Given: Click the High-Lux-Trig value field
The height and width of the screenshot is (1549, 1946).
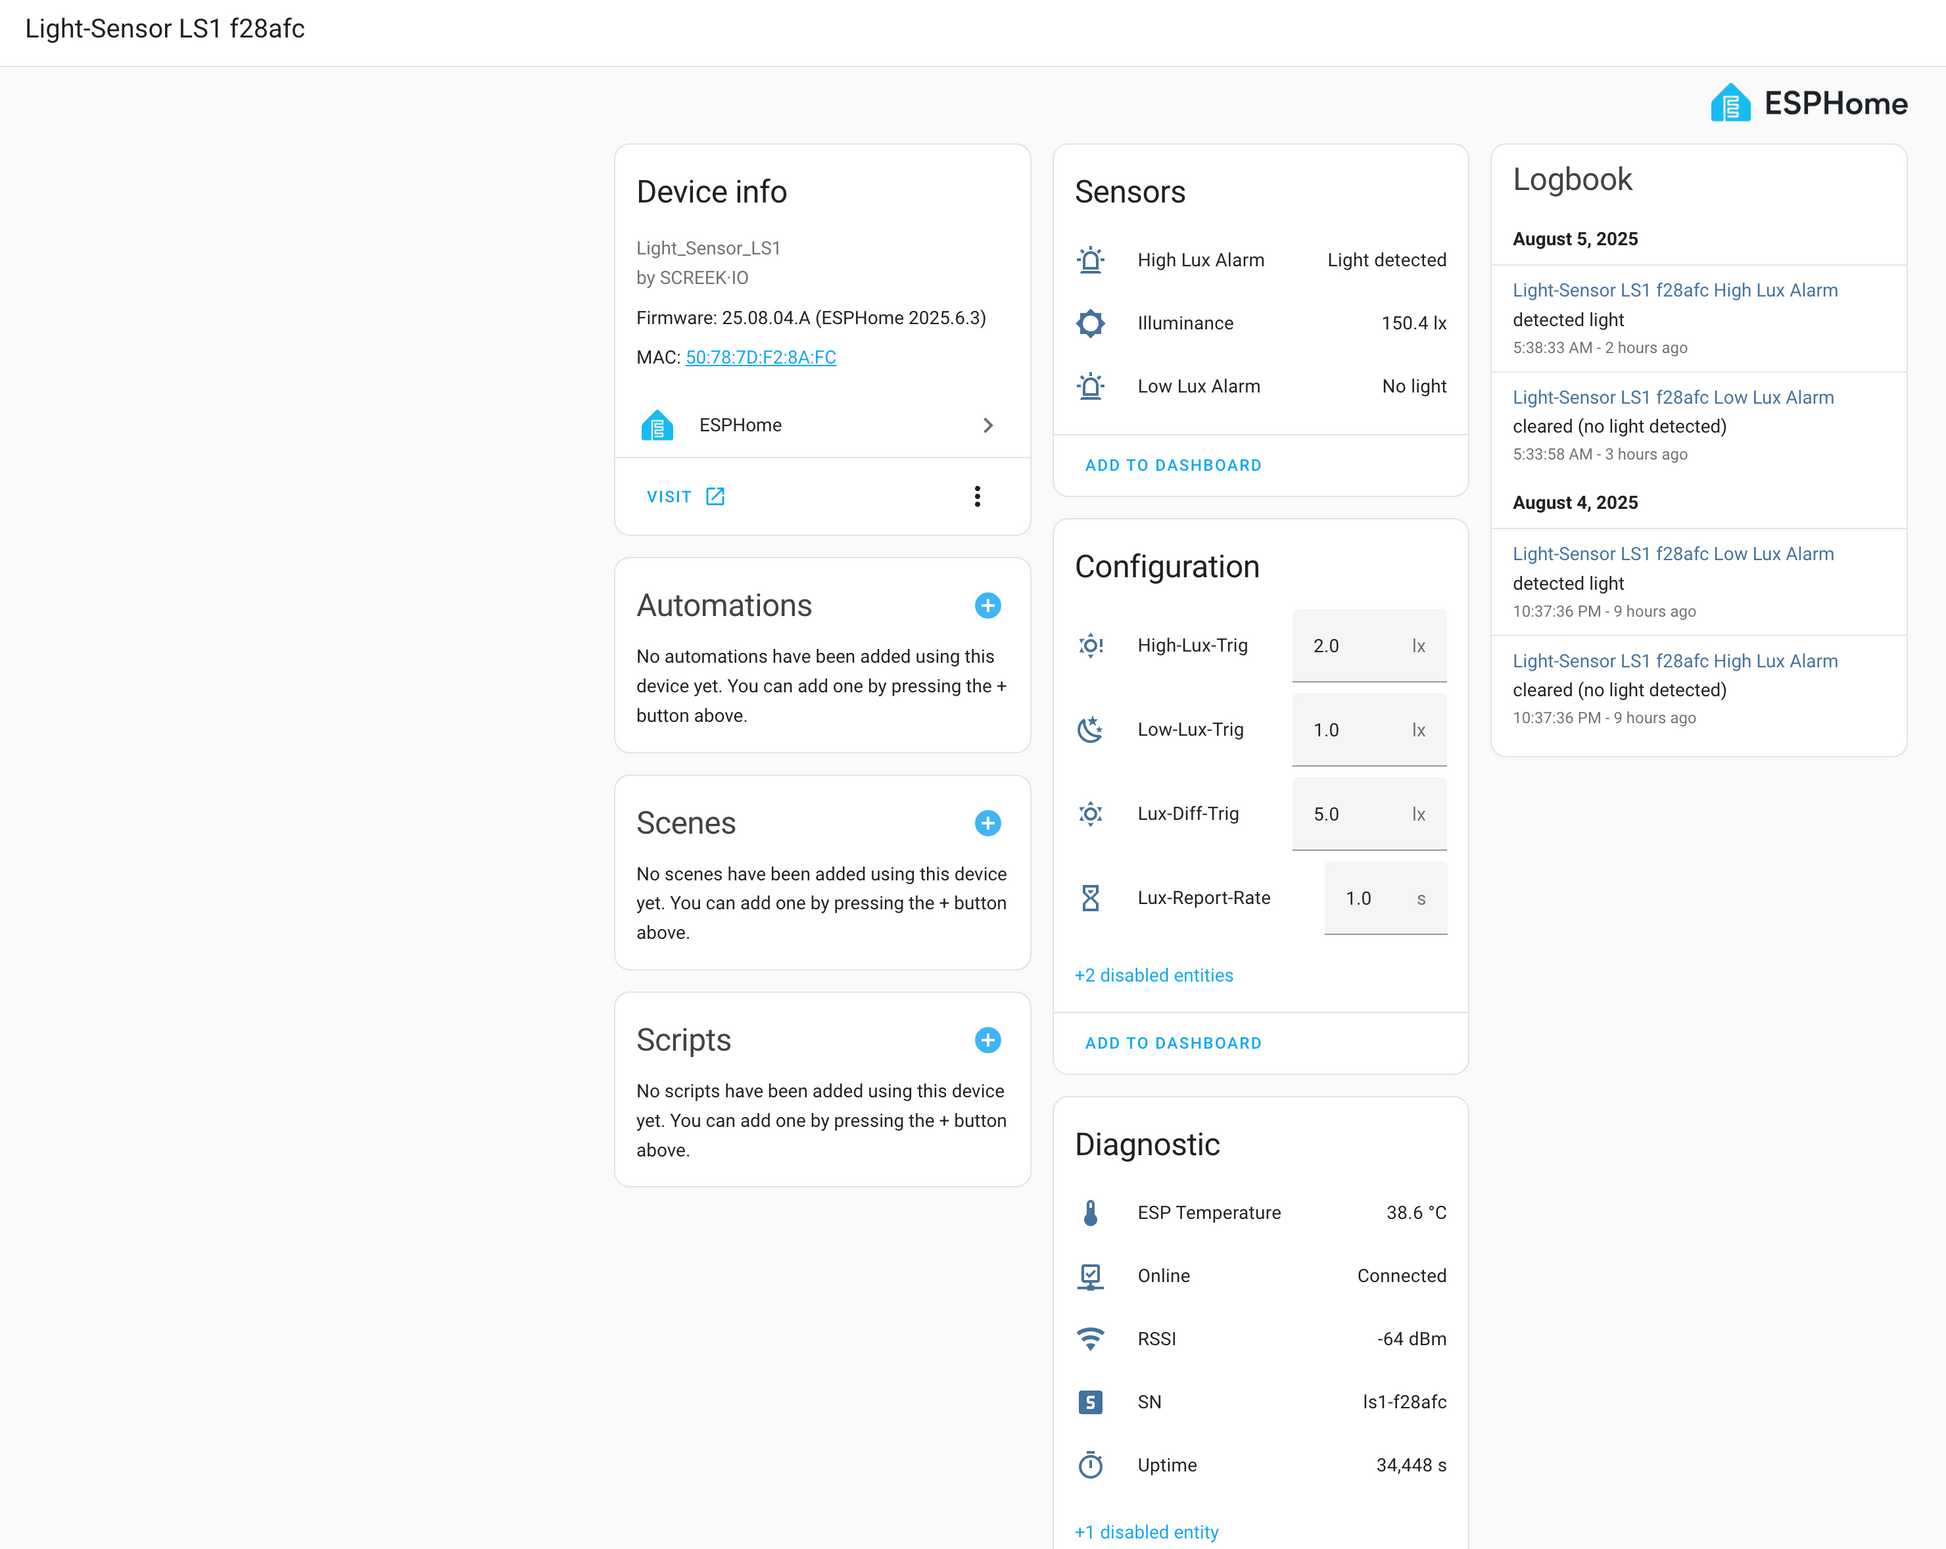Looking at the screenshot, I should point(1369,645).
